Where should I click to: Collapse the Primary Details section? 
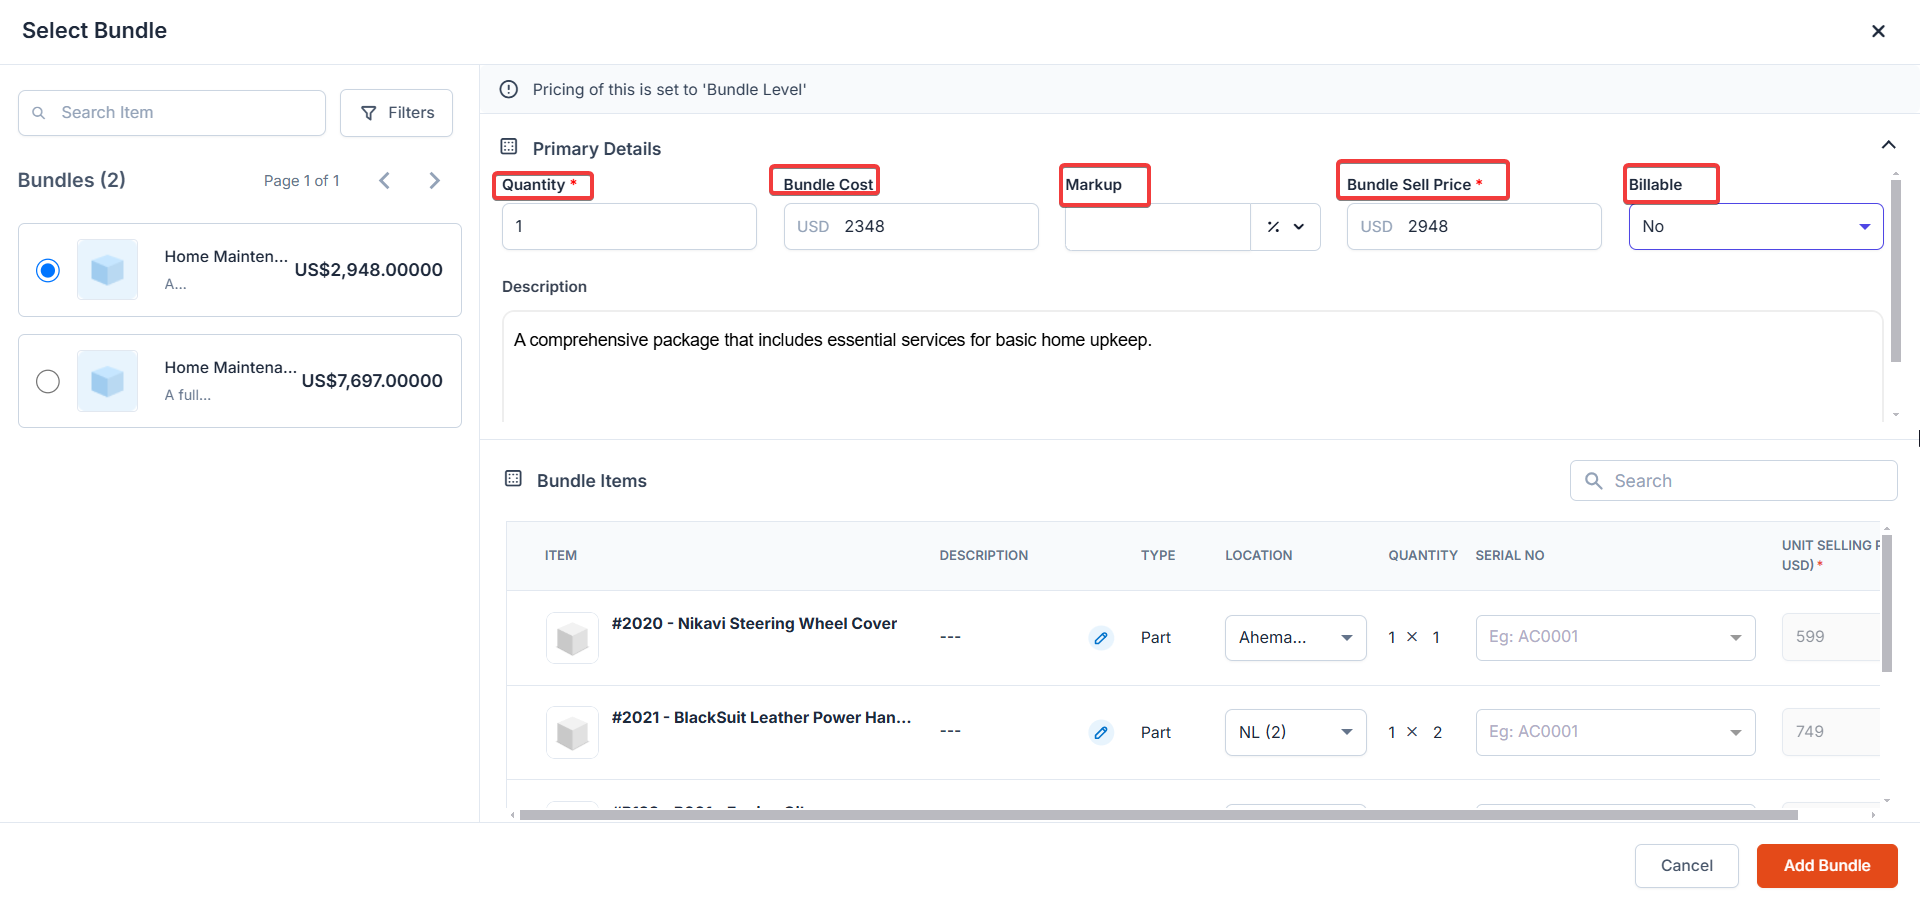1888,145
